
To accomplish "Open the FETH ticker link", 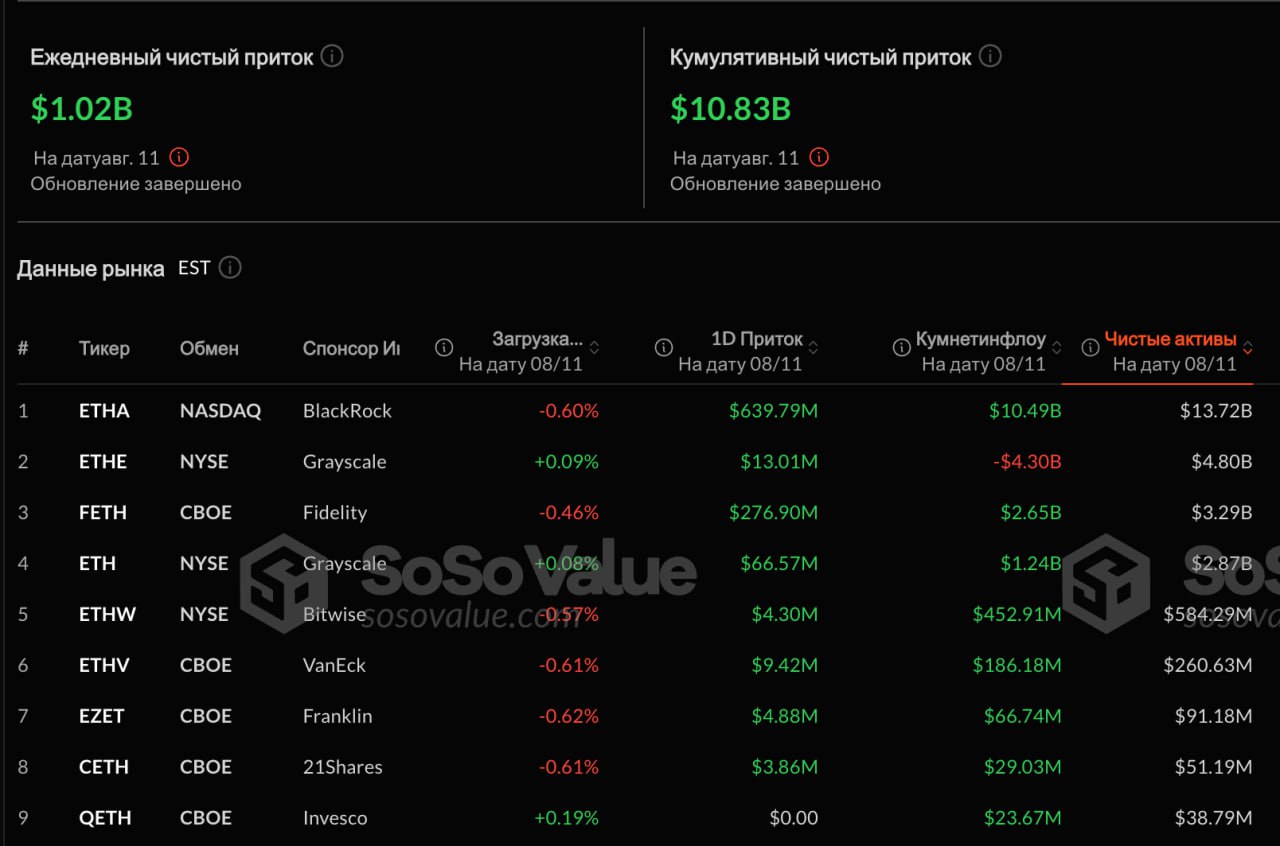I will coord(103,513).
